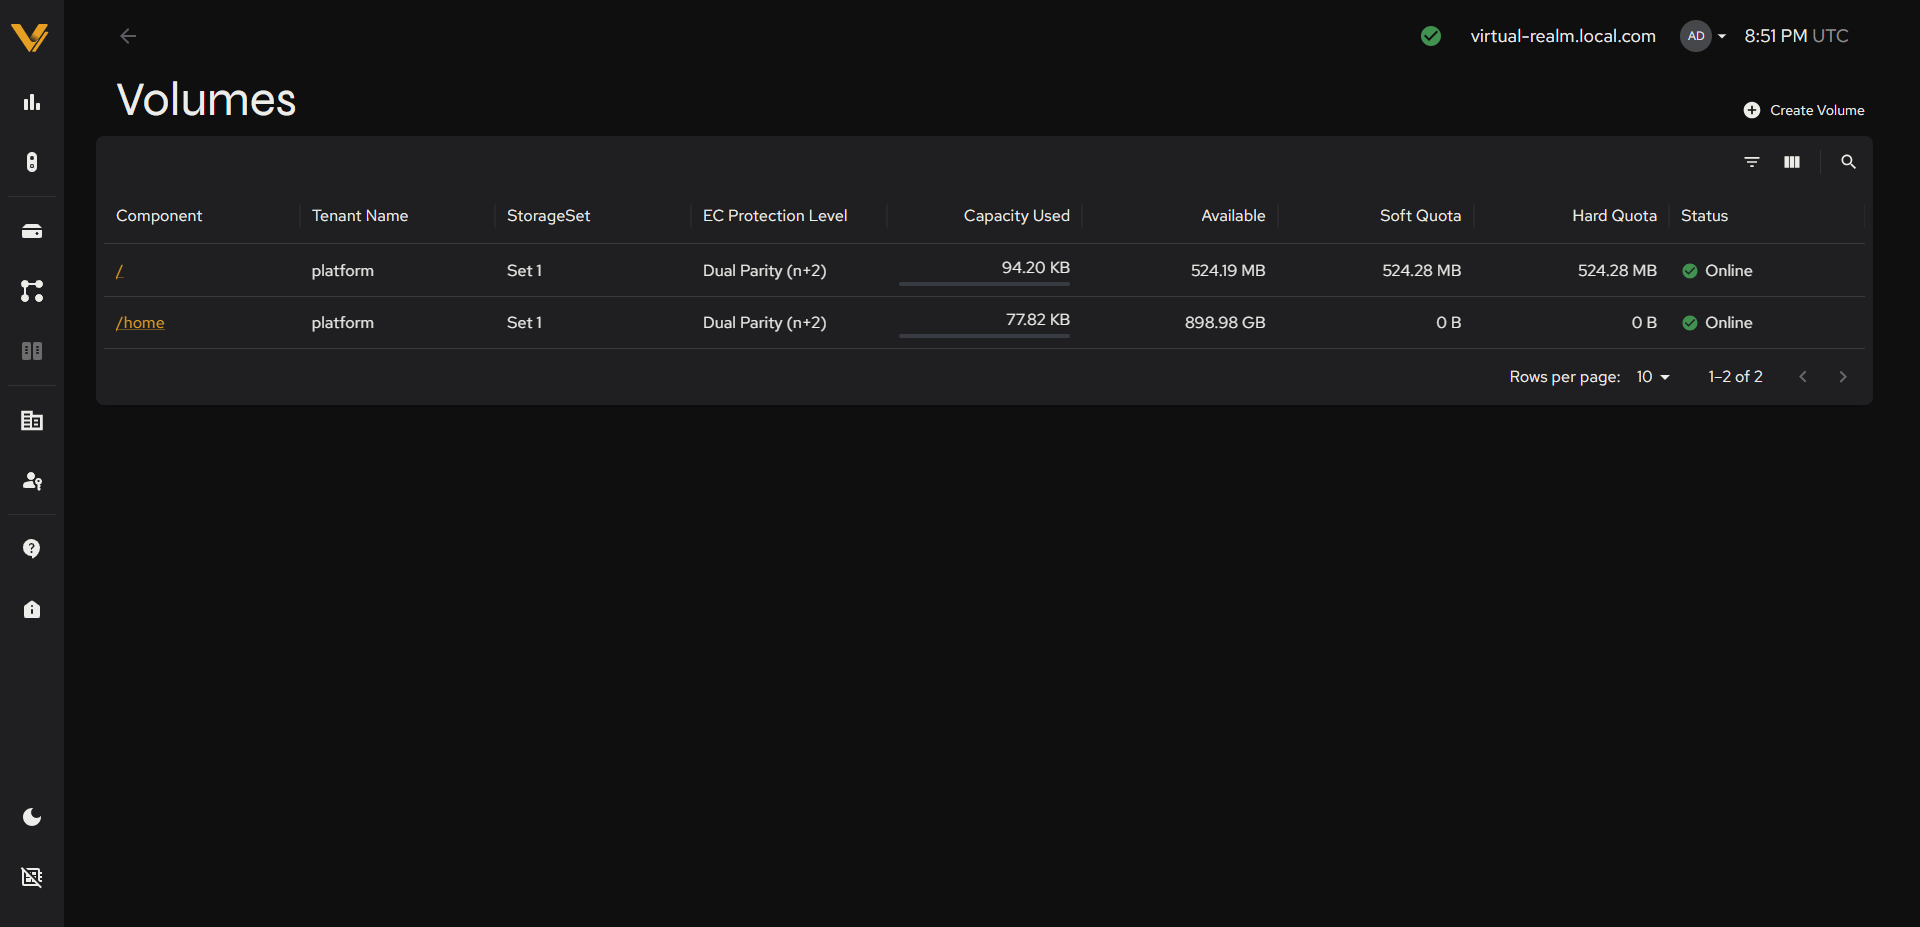Sort by the EC Protection Level header
The width and height of the screenshot is (1920, 927).
pos(775,216)
